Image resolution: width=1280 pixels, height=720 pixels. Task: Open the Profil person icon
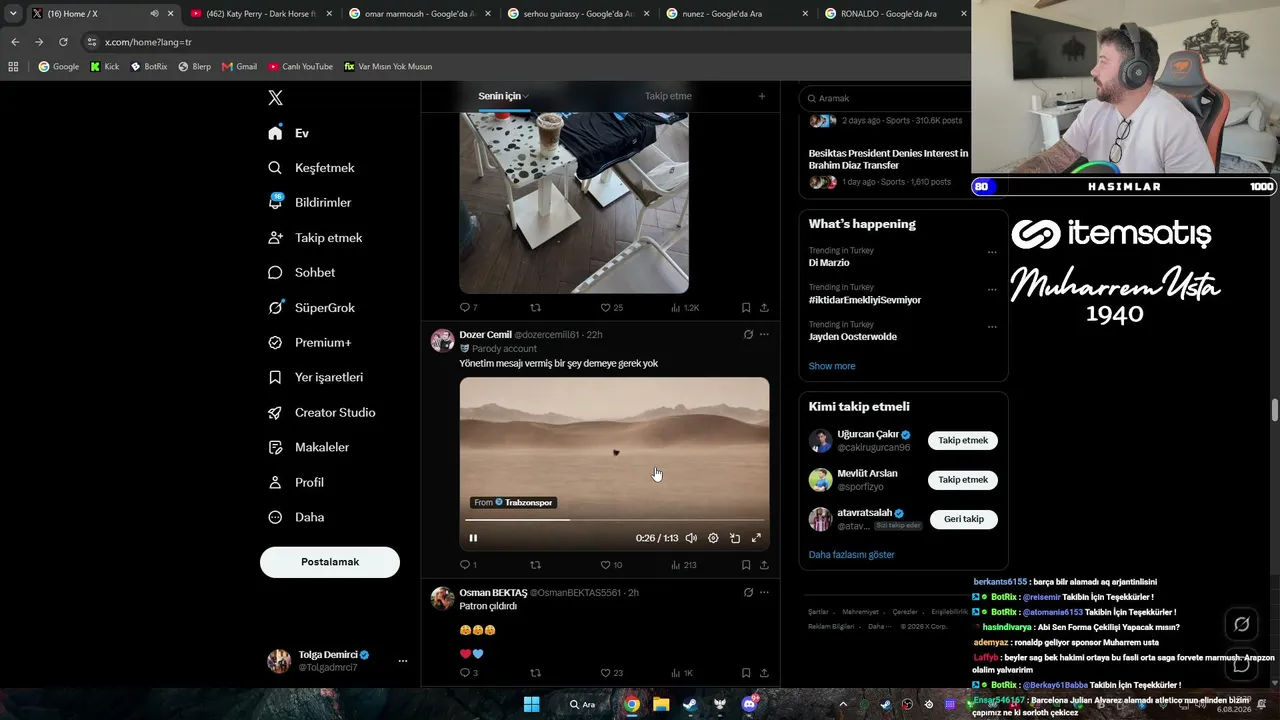(x=275, y=483)
